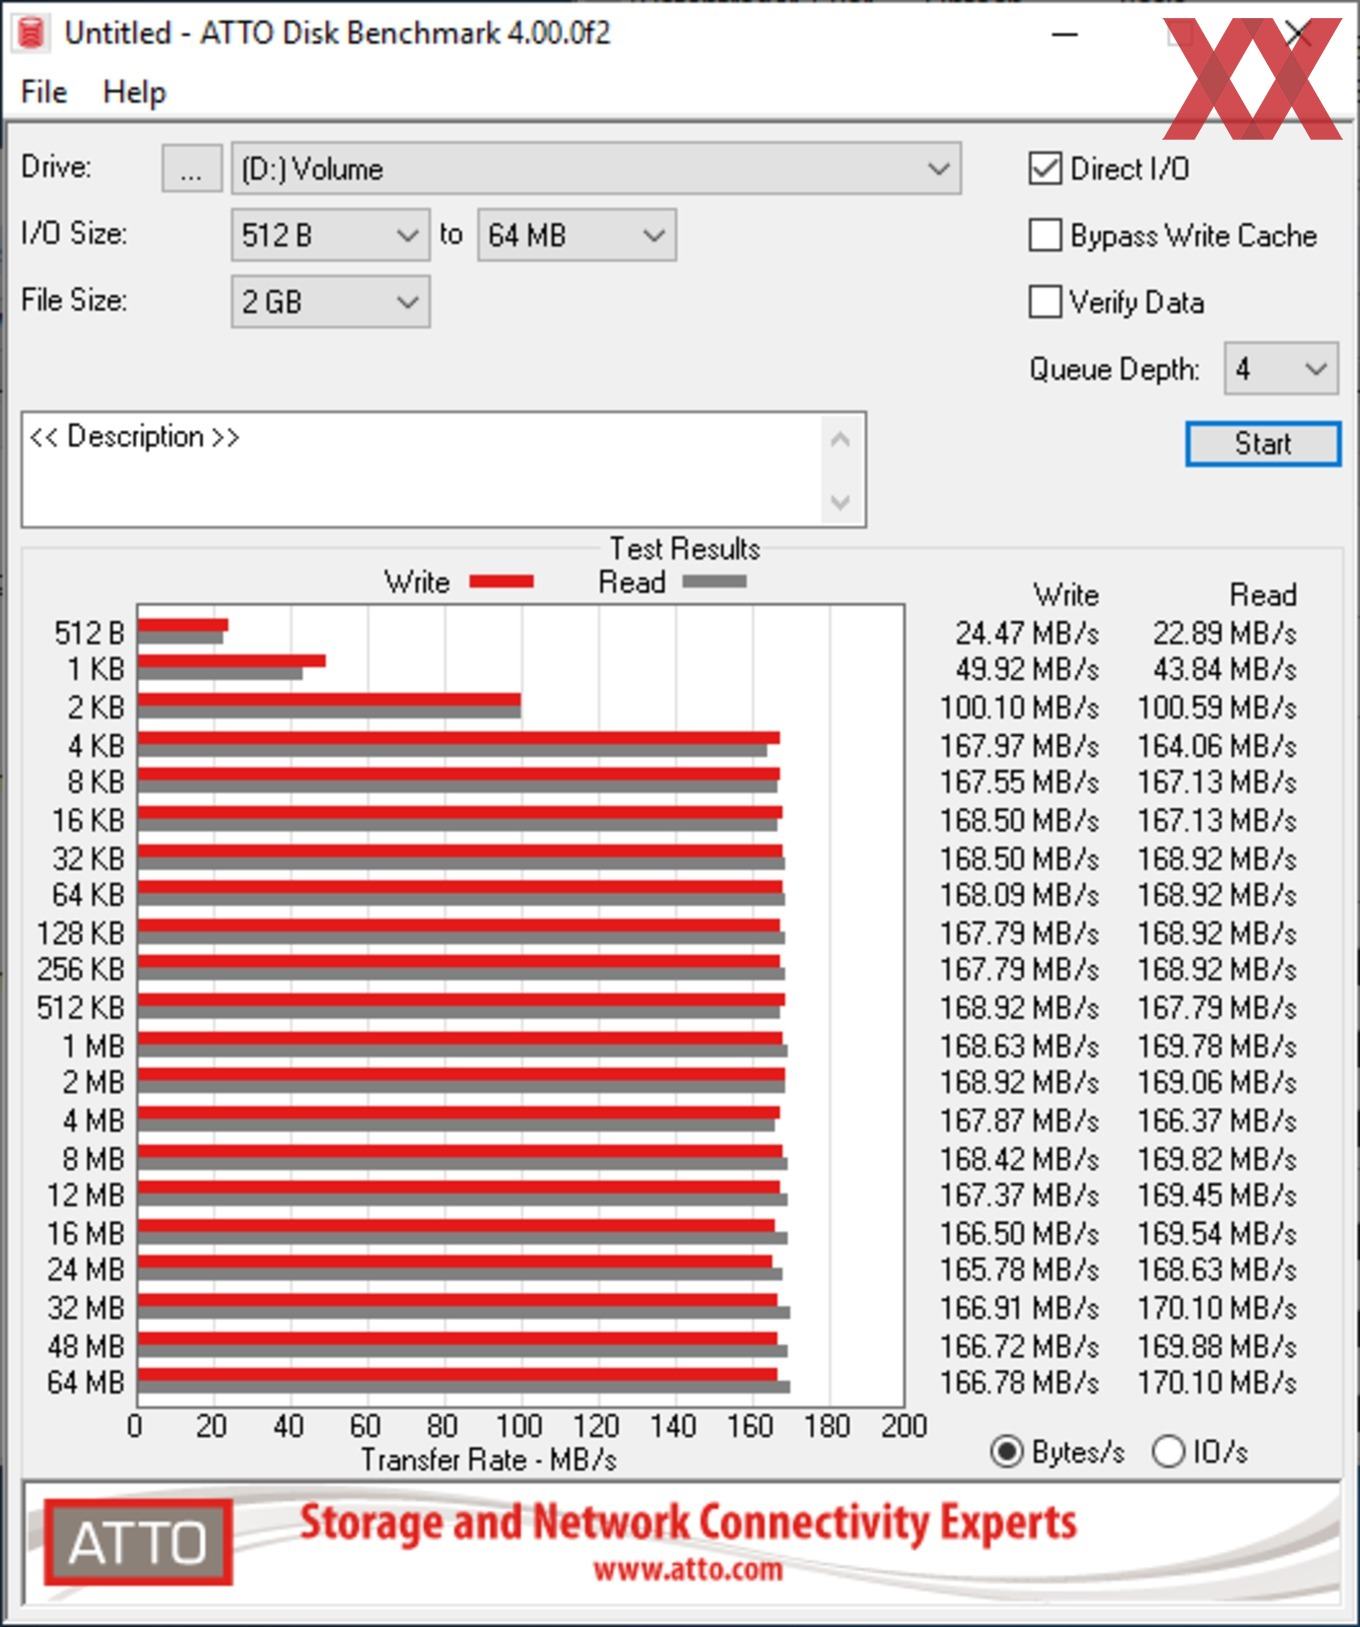This screenshot has width=1360, height=1627.
Task: Click the Write column header
Action: 1066,595
